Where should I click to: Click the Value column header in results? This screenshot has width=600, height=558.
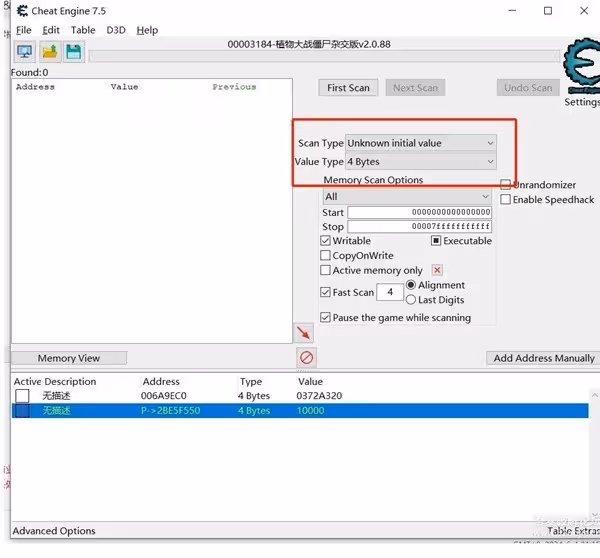[x=124, y=87]
